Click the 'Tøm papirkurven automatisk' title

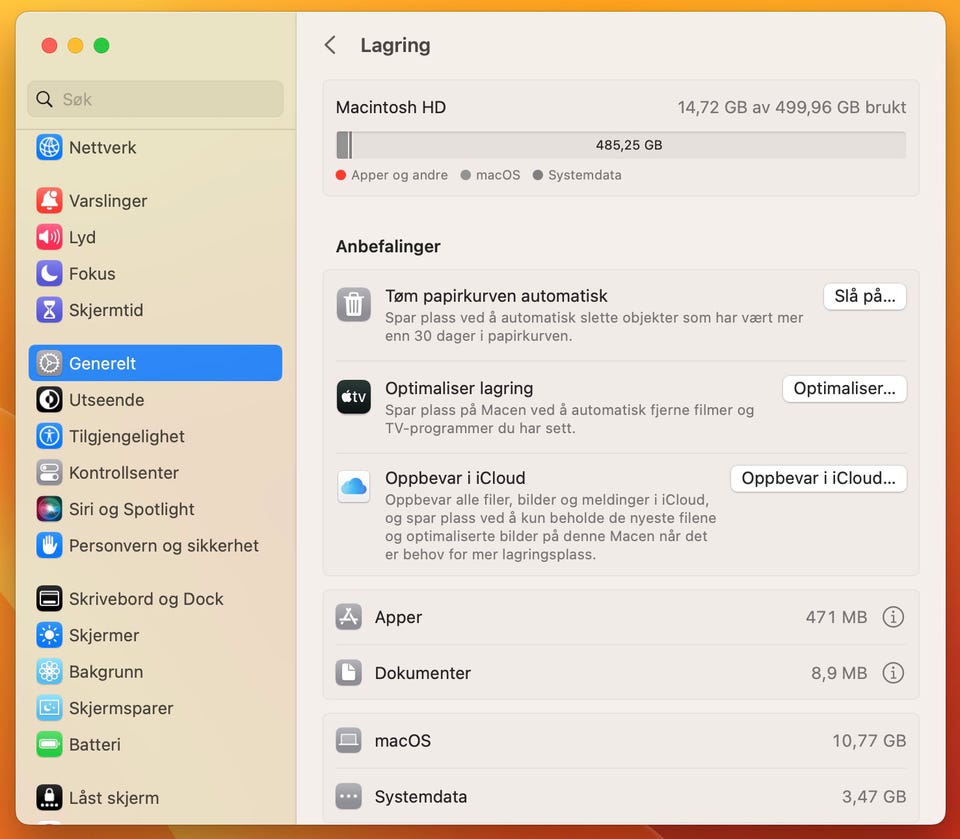tap(496, 296)
